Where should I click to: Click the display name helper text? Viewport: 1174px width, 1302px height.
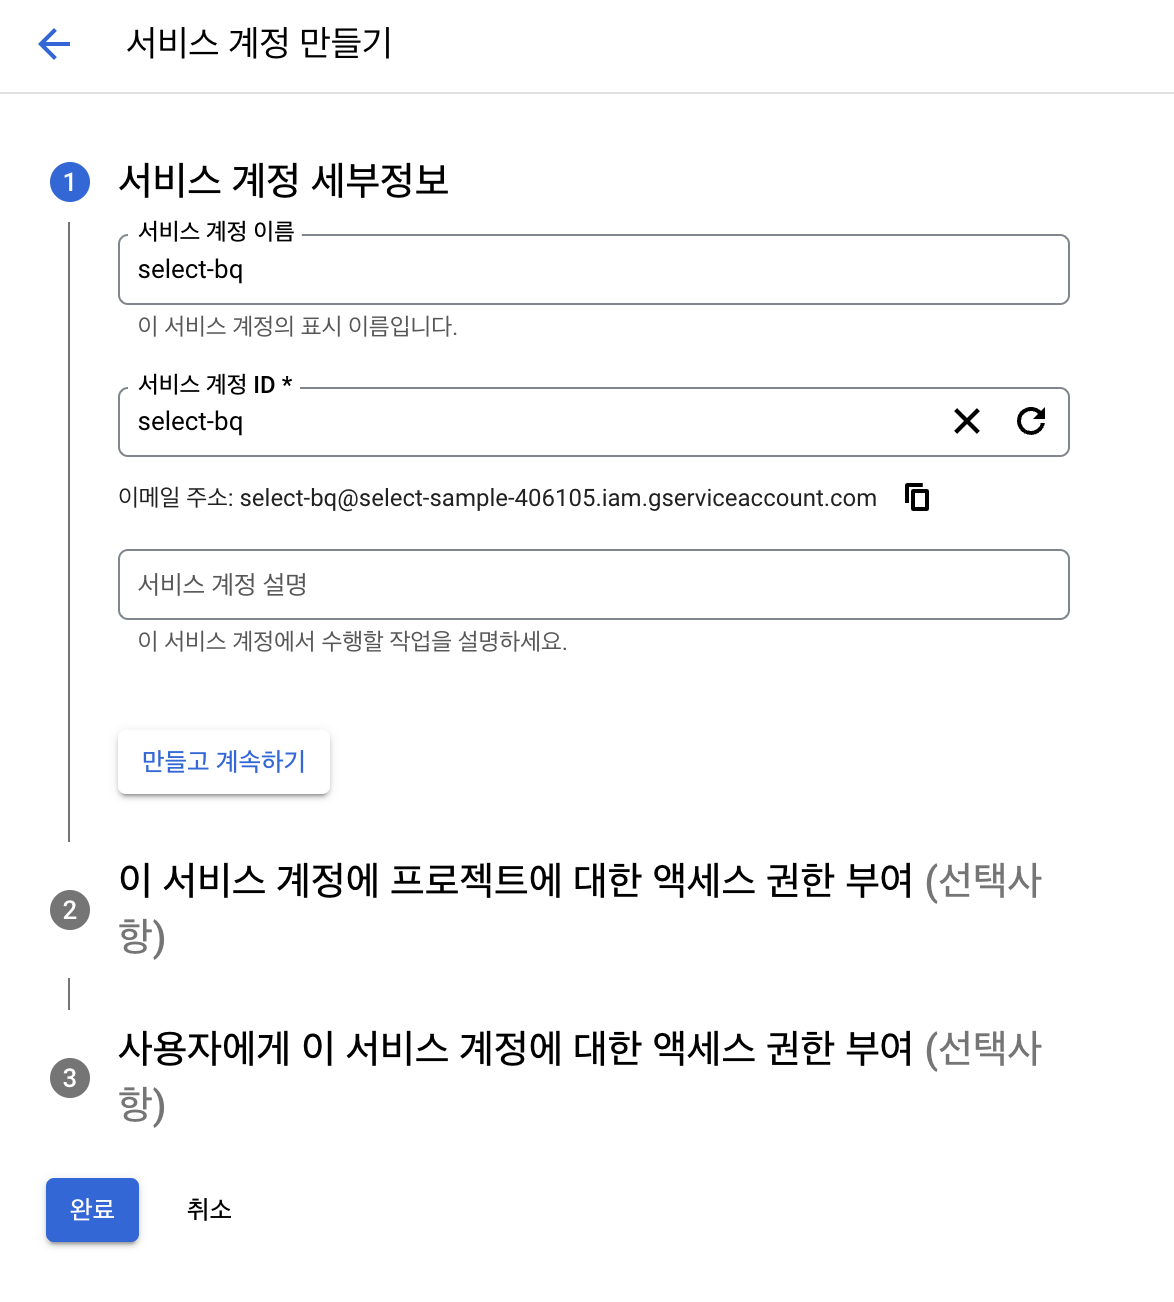tap(298, 326)
